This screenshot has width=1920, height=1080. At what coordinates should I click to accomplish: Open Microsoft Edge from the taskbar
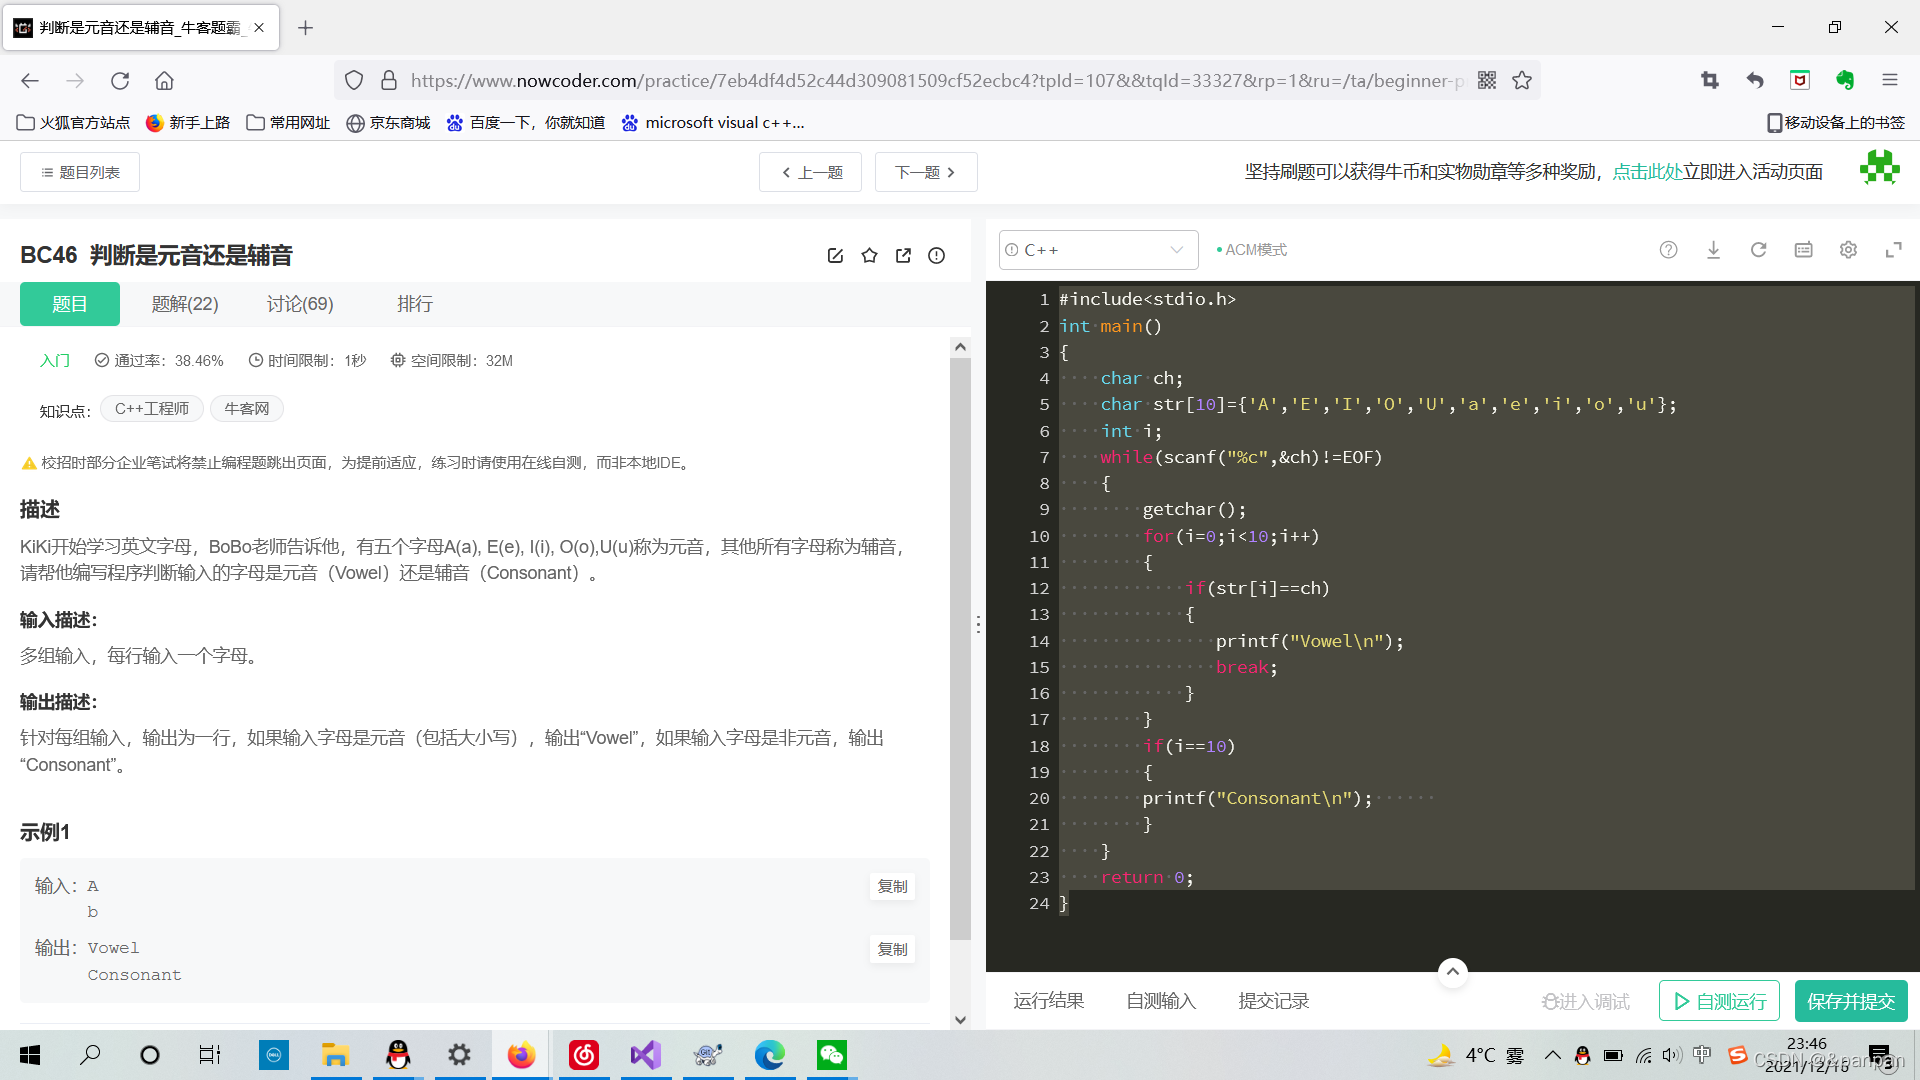click(769, 1055)
